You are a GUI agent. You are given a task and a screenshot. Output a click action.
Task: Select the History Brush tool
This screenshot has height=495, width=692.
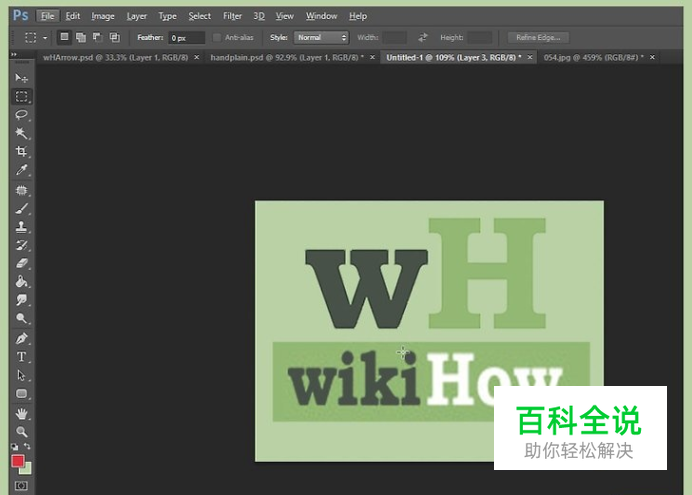pos(21,245)
